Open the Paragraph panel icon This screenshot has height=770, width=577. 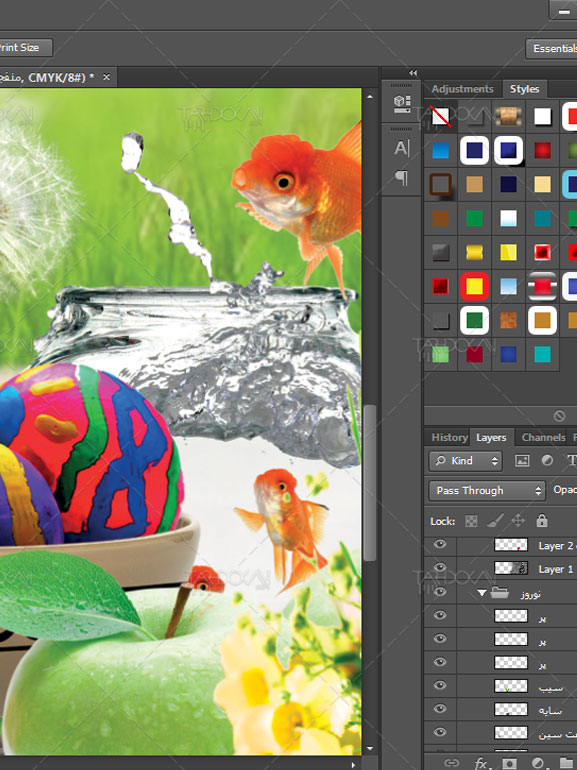tap(402, 177)
